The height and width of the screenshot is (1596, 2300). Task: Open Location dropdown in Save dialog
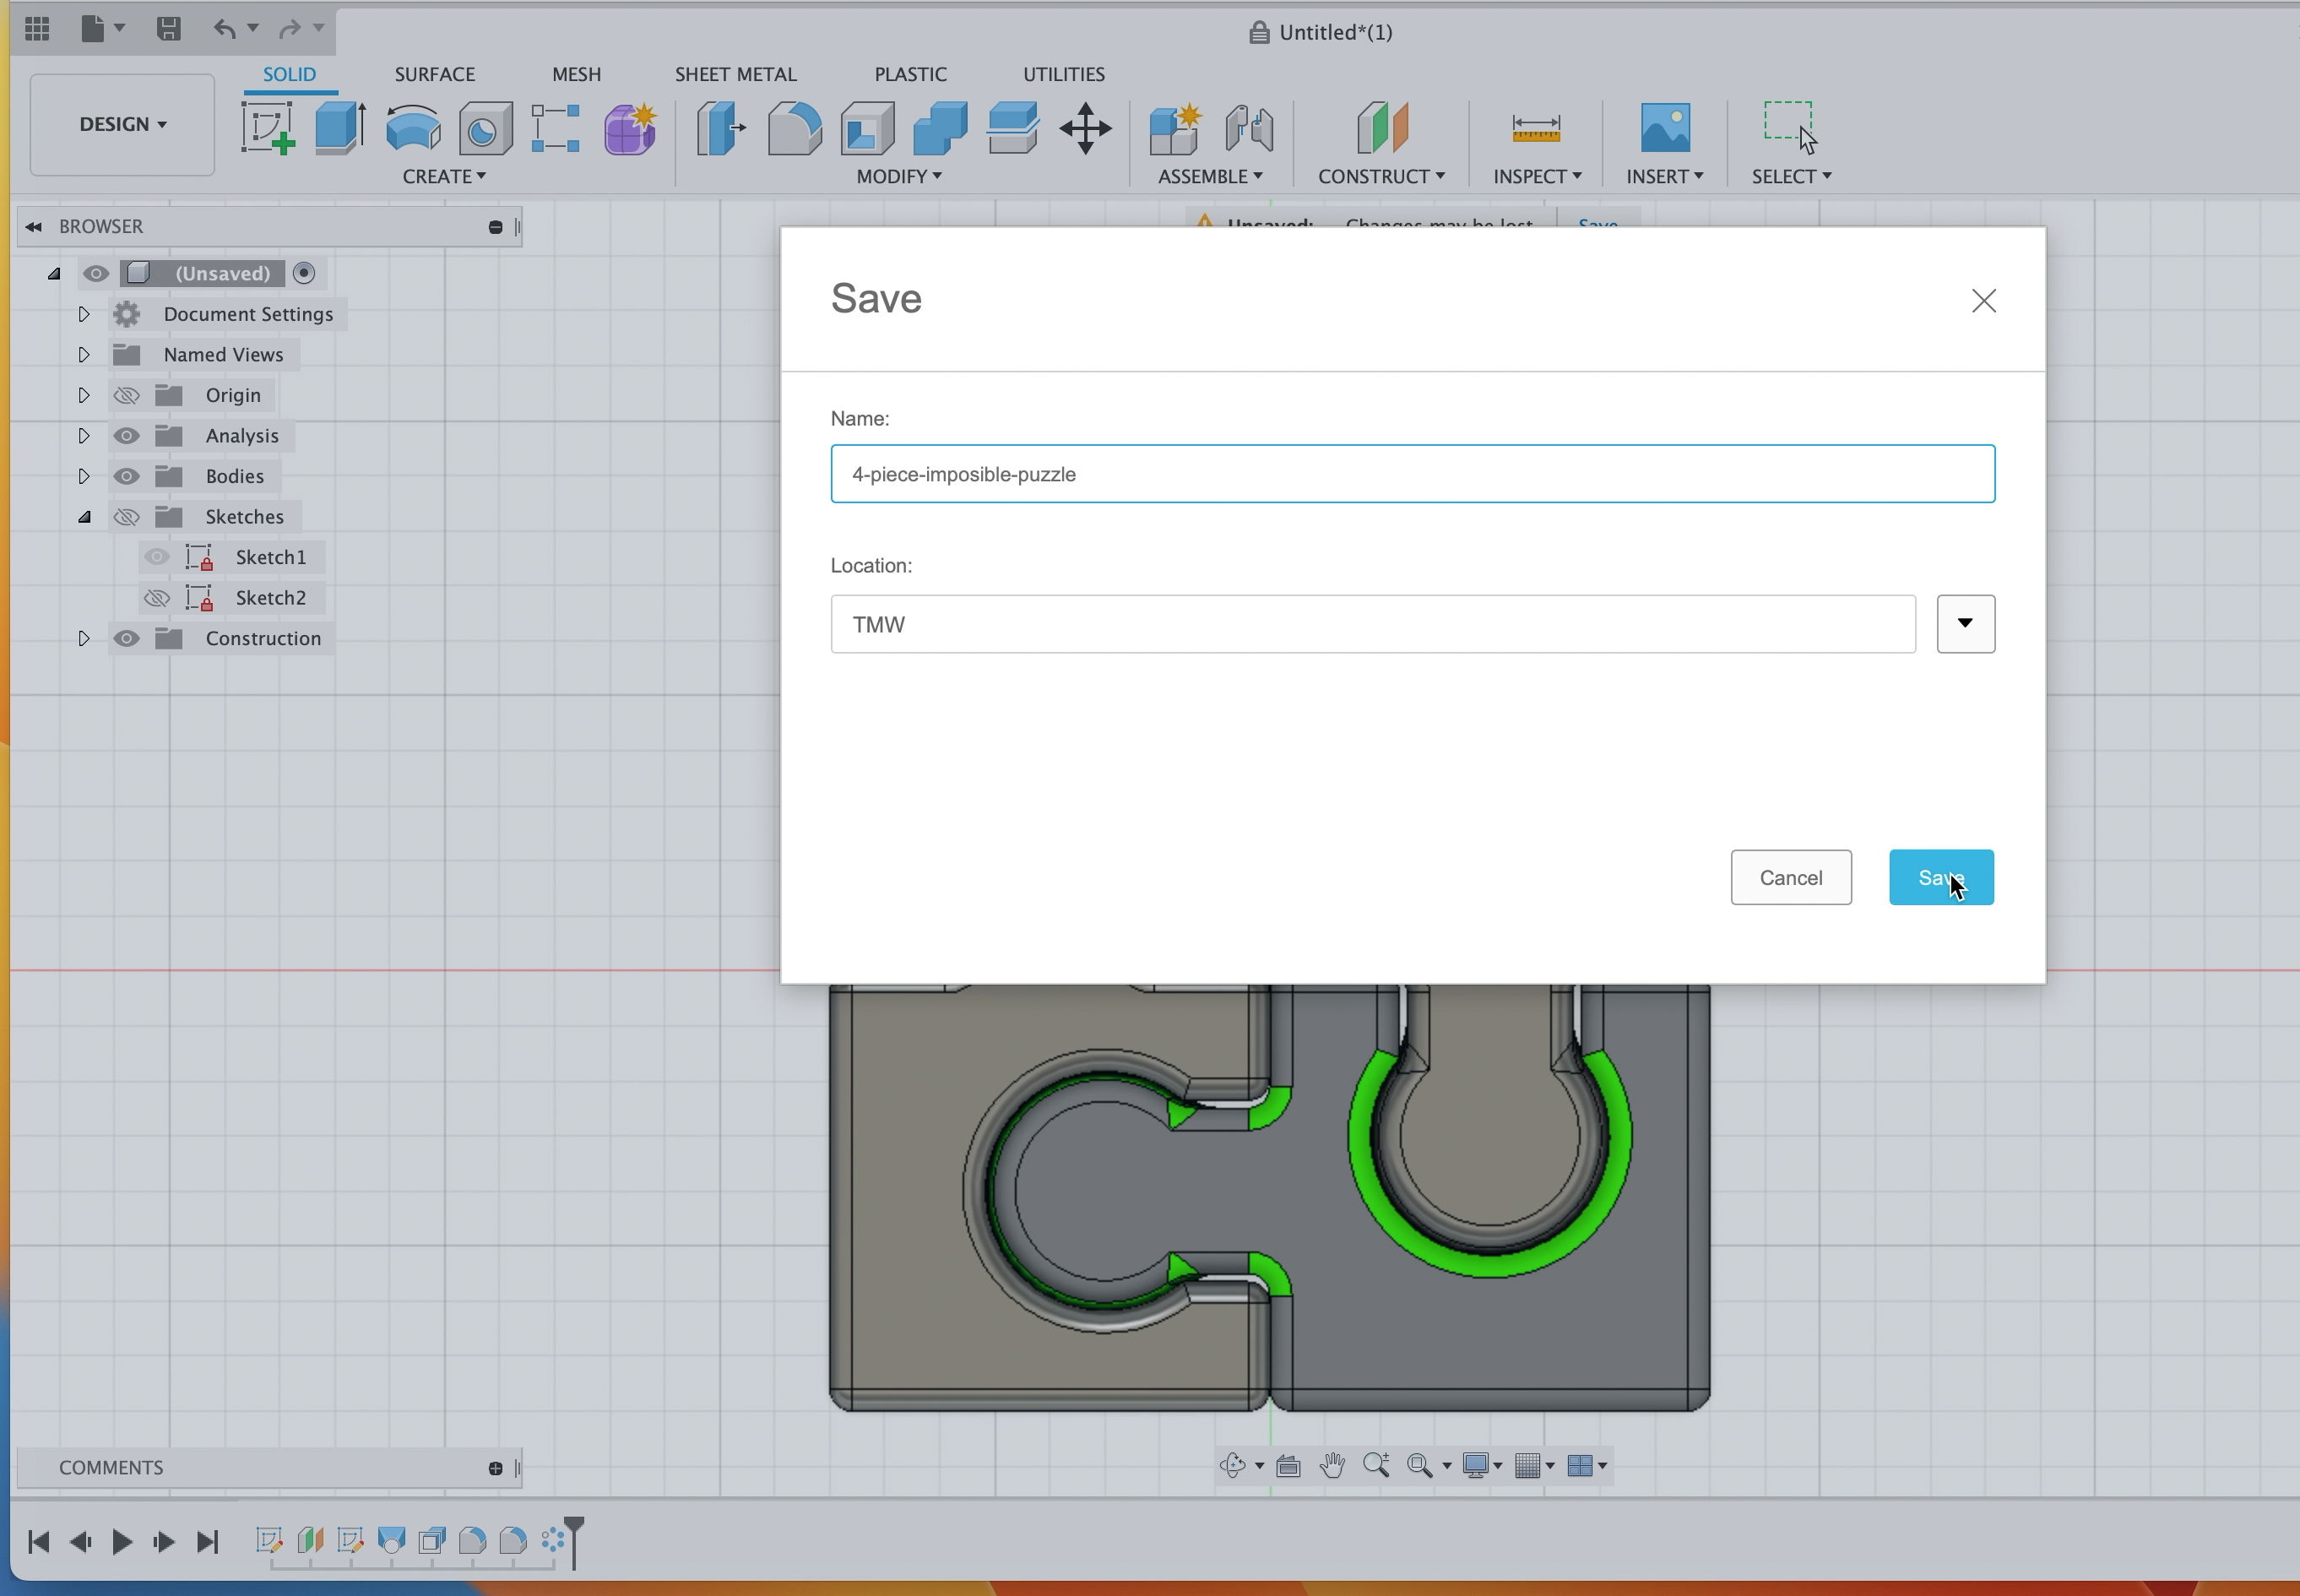[x=1965, y=622]
